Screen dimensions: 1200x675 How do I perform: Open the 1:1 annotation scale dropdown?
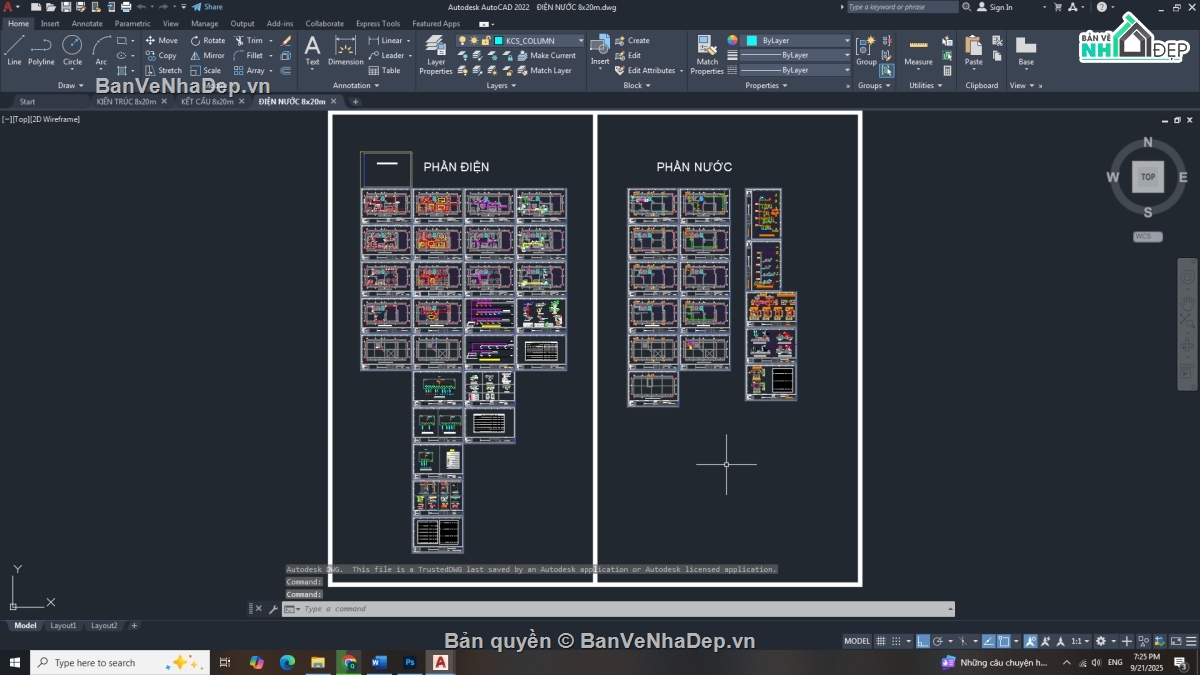click(x=1081, y=641)
